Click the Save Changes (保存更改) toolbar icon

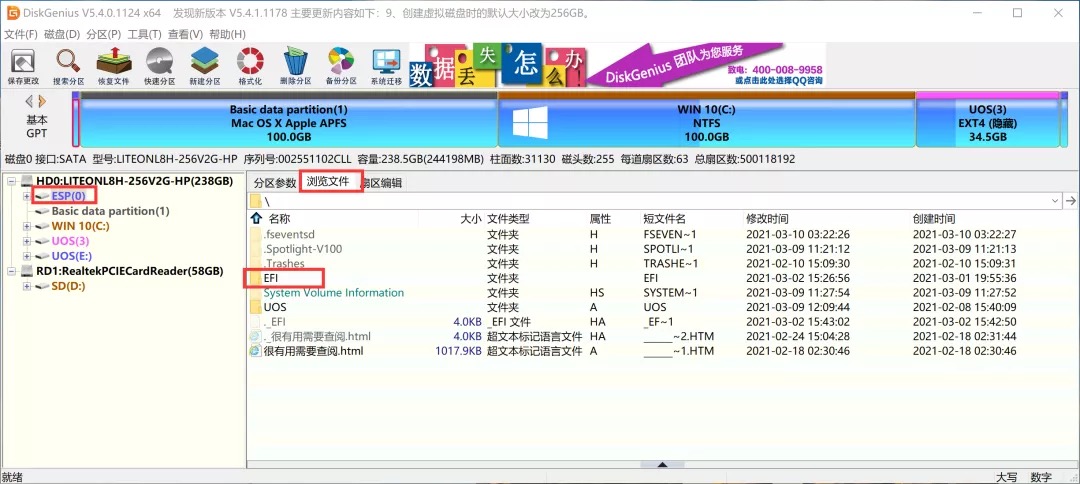(x=24, y=66)
